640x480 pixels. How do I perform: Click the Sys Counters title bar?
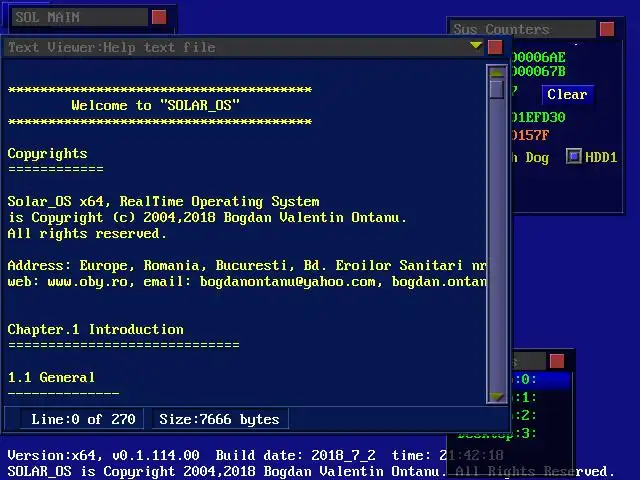522,29
